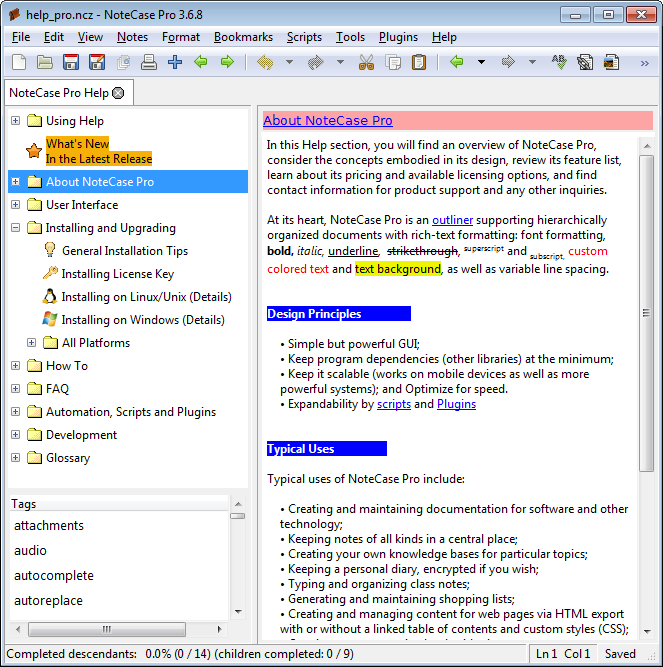Close the NoteCase Pro Help tab
The width and height of the screenshot is (663, 667).
click(x=118, y=93)
